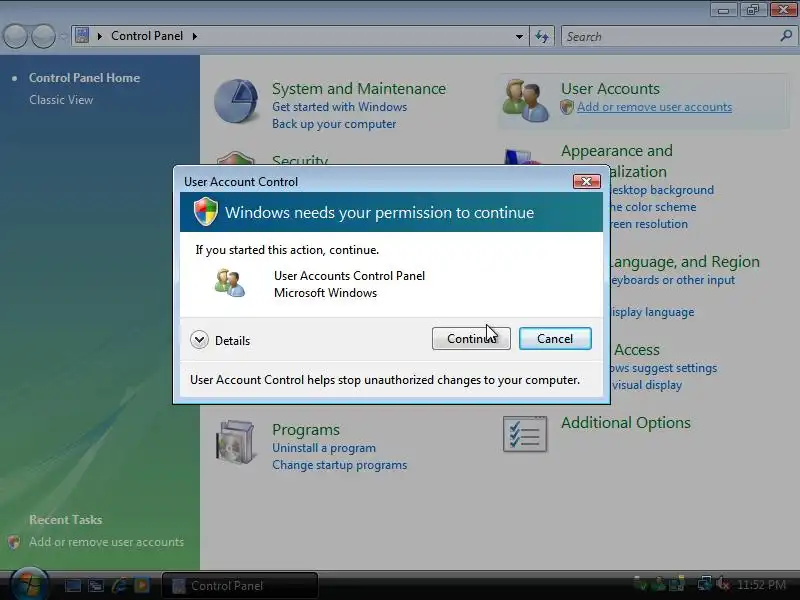Expand the root arrow before Control Panel
800x600 pixels.
tap(99, 36)
